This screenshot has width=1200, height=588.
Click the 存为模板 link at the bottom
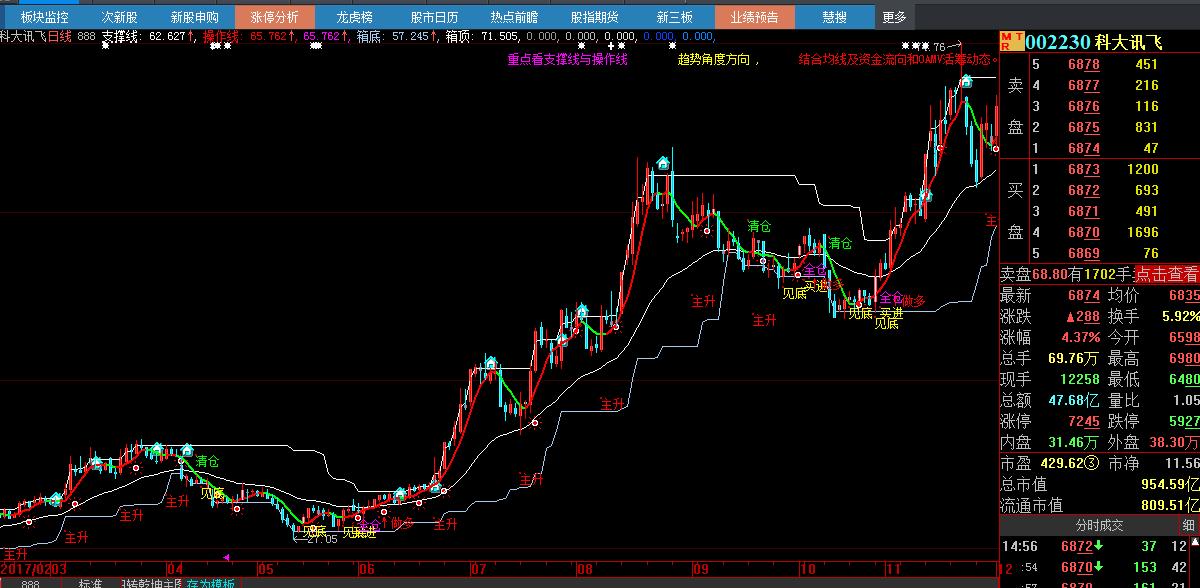pyautogui.click(x=210, y=584)
